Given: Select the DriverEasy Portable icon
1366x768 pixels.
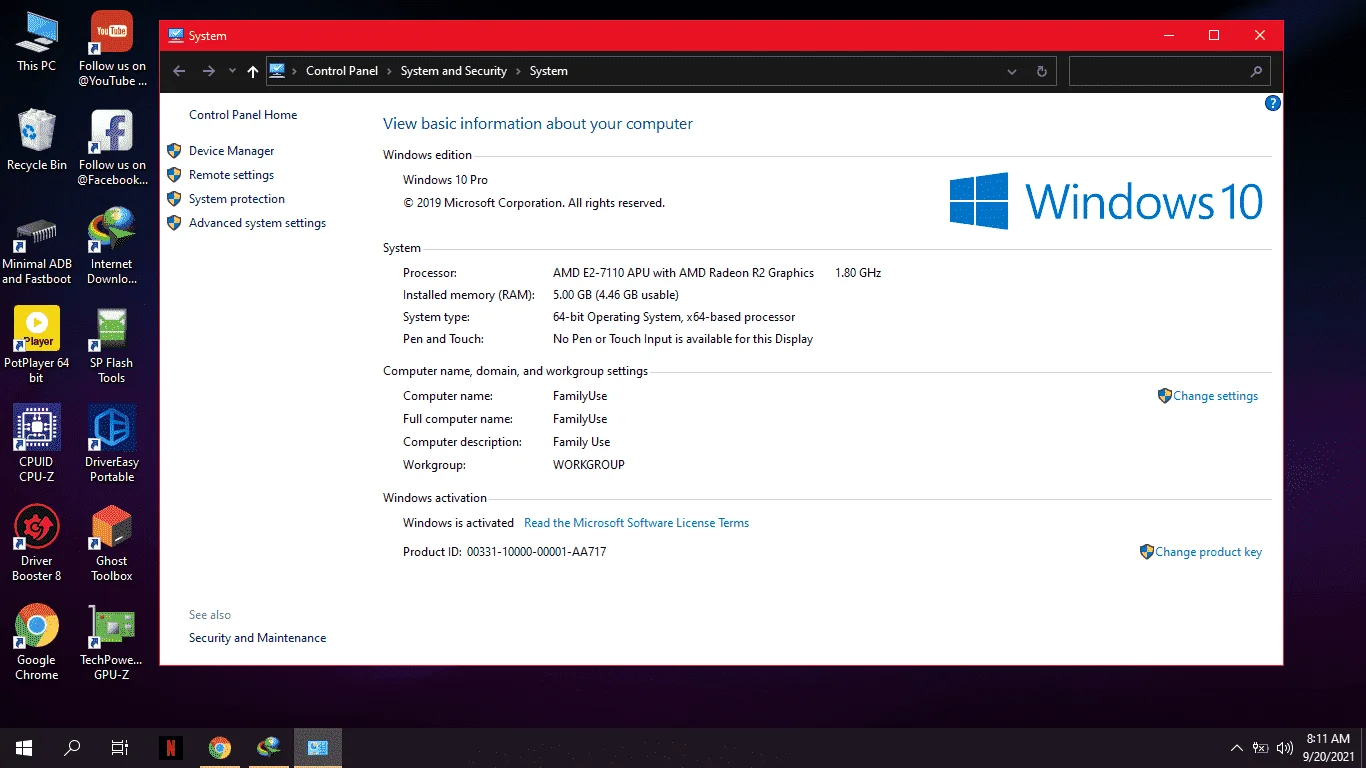Looking at the screenshot, I should [x=112, y=445].
